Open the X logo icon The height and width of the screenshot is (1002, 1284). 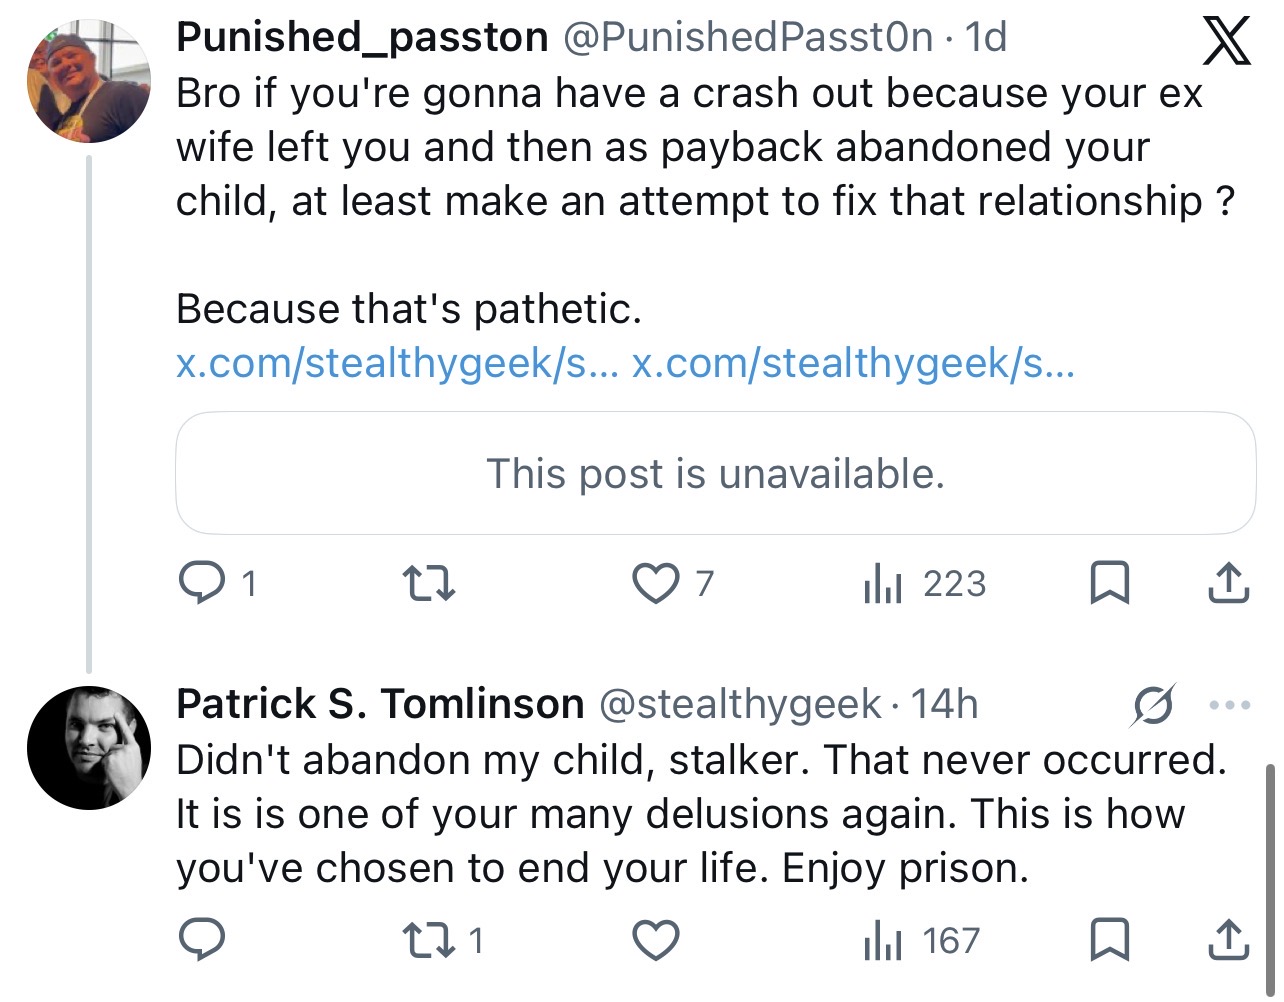click(x=1225, y=40)
